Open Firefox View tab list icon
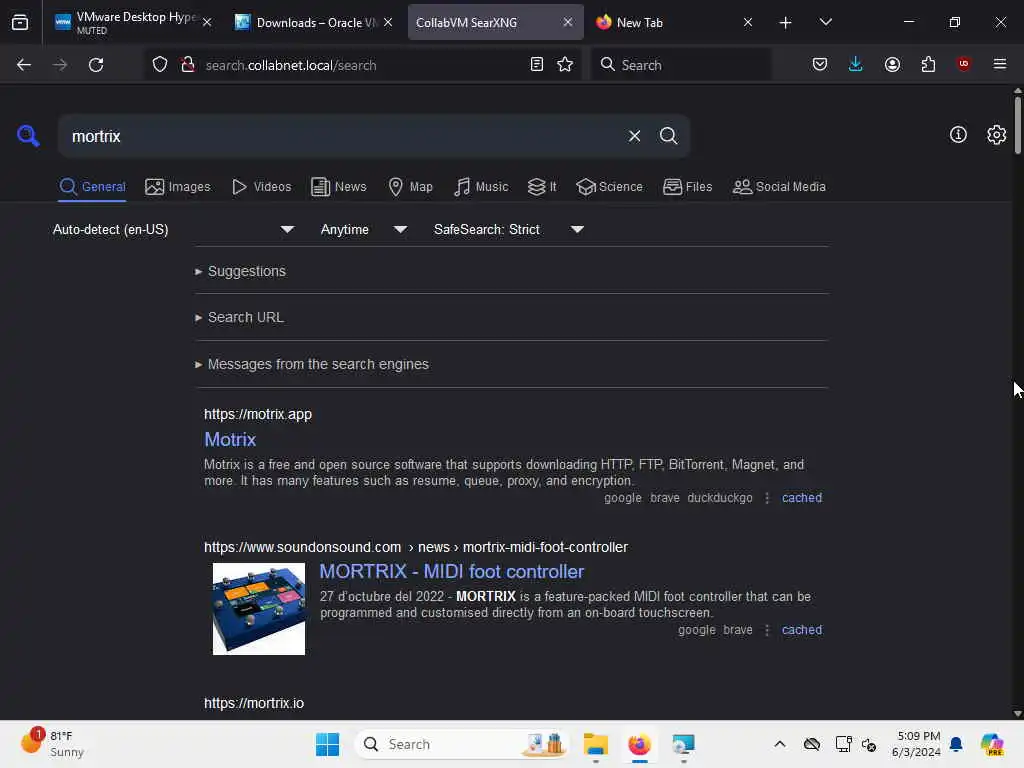 (x=20, y=23)
